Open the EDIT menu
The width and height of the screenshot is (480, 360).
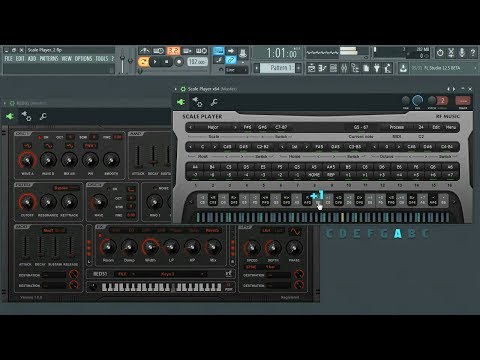click(x=20, y=59)
